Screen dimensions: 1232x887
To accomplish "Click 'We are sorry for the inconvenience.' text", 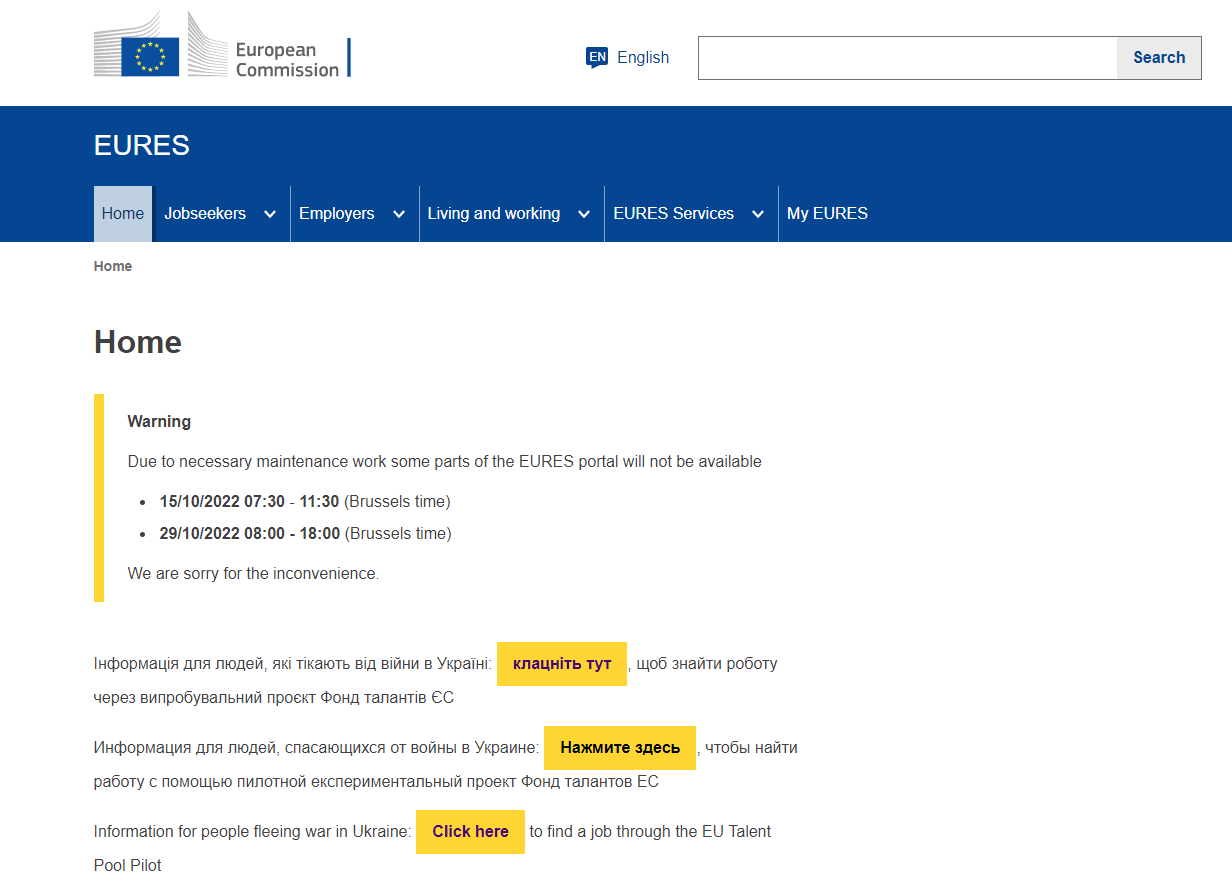I will click(253, 574).
